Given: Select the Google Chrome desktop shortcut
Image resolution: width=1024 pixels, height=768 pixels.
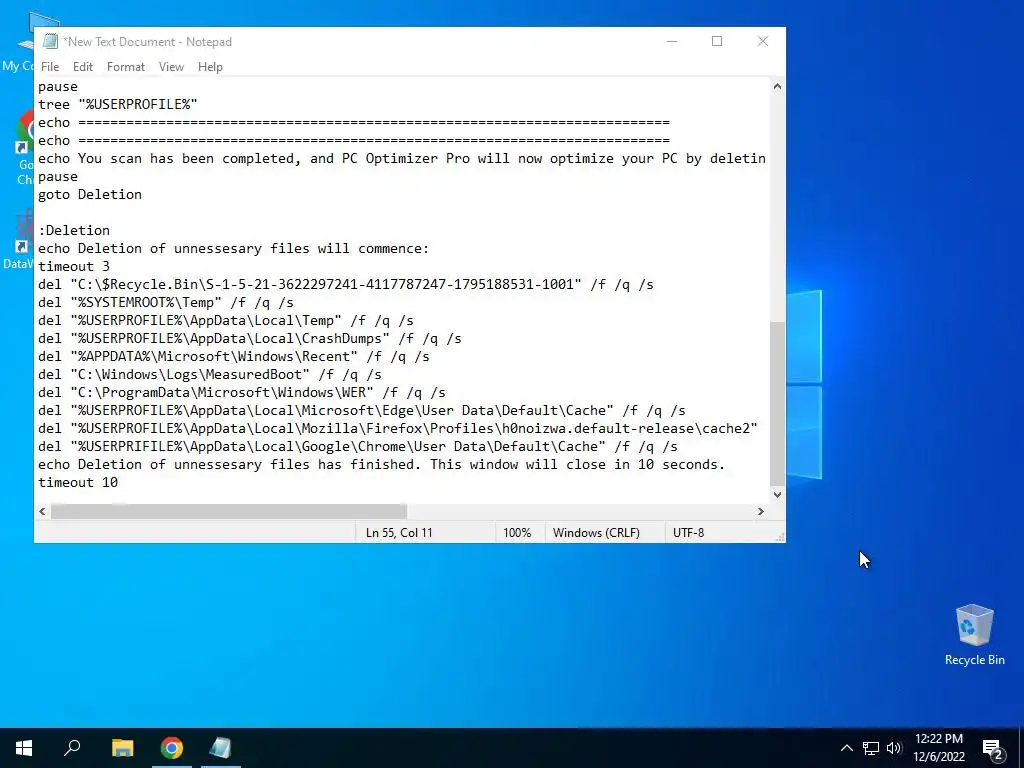Looking at the screenshot, I should pyautogui.click(x=25, y=148).
